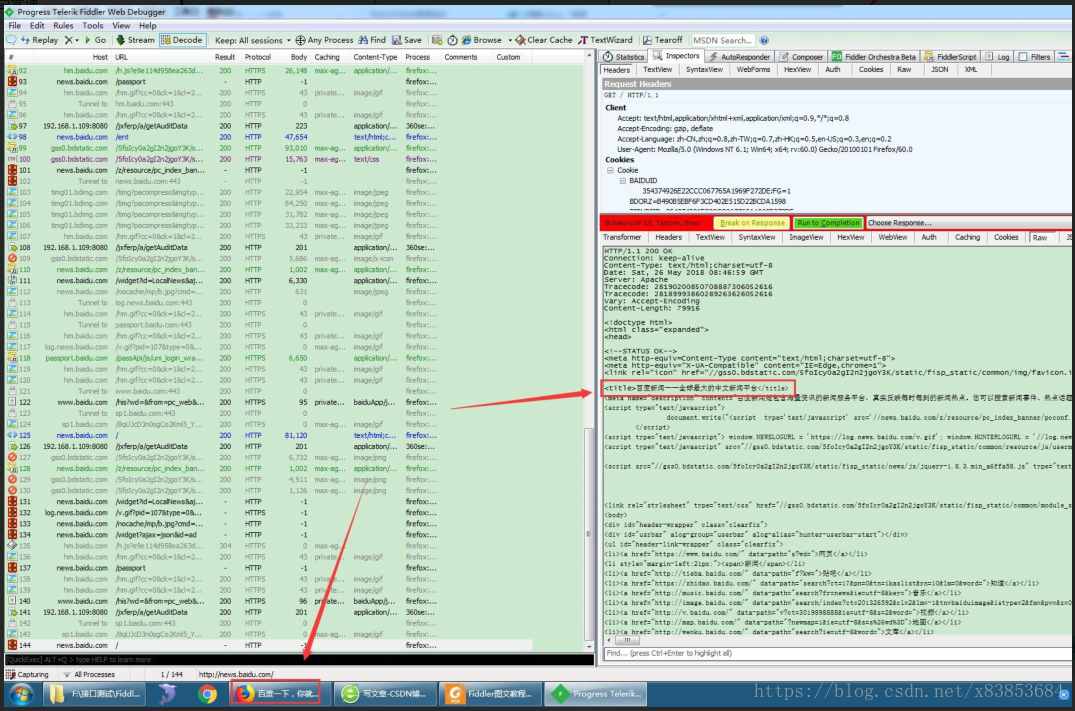Open Fiddler Orchestra Beta tab
This screenshot has width=1075, height=711.
[873, 57]
